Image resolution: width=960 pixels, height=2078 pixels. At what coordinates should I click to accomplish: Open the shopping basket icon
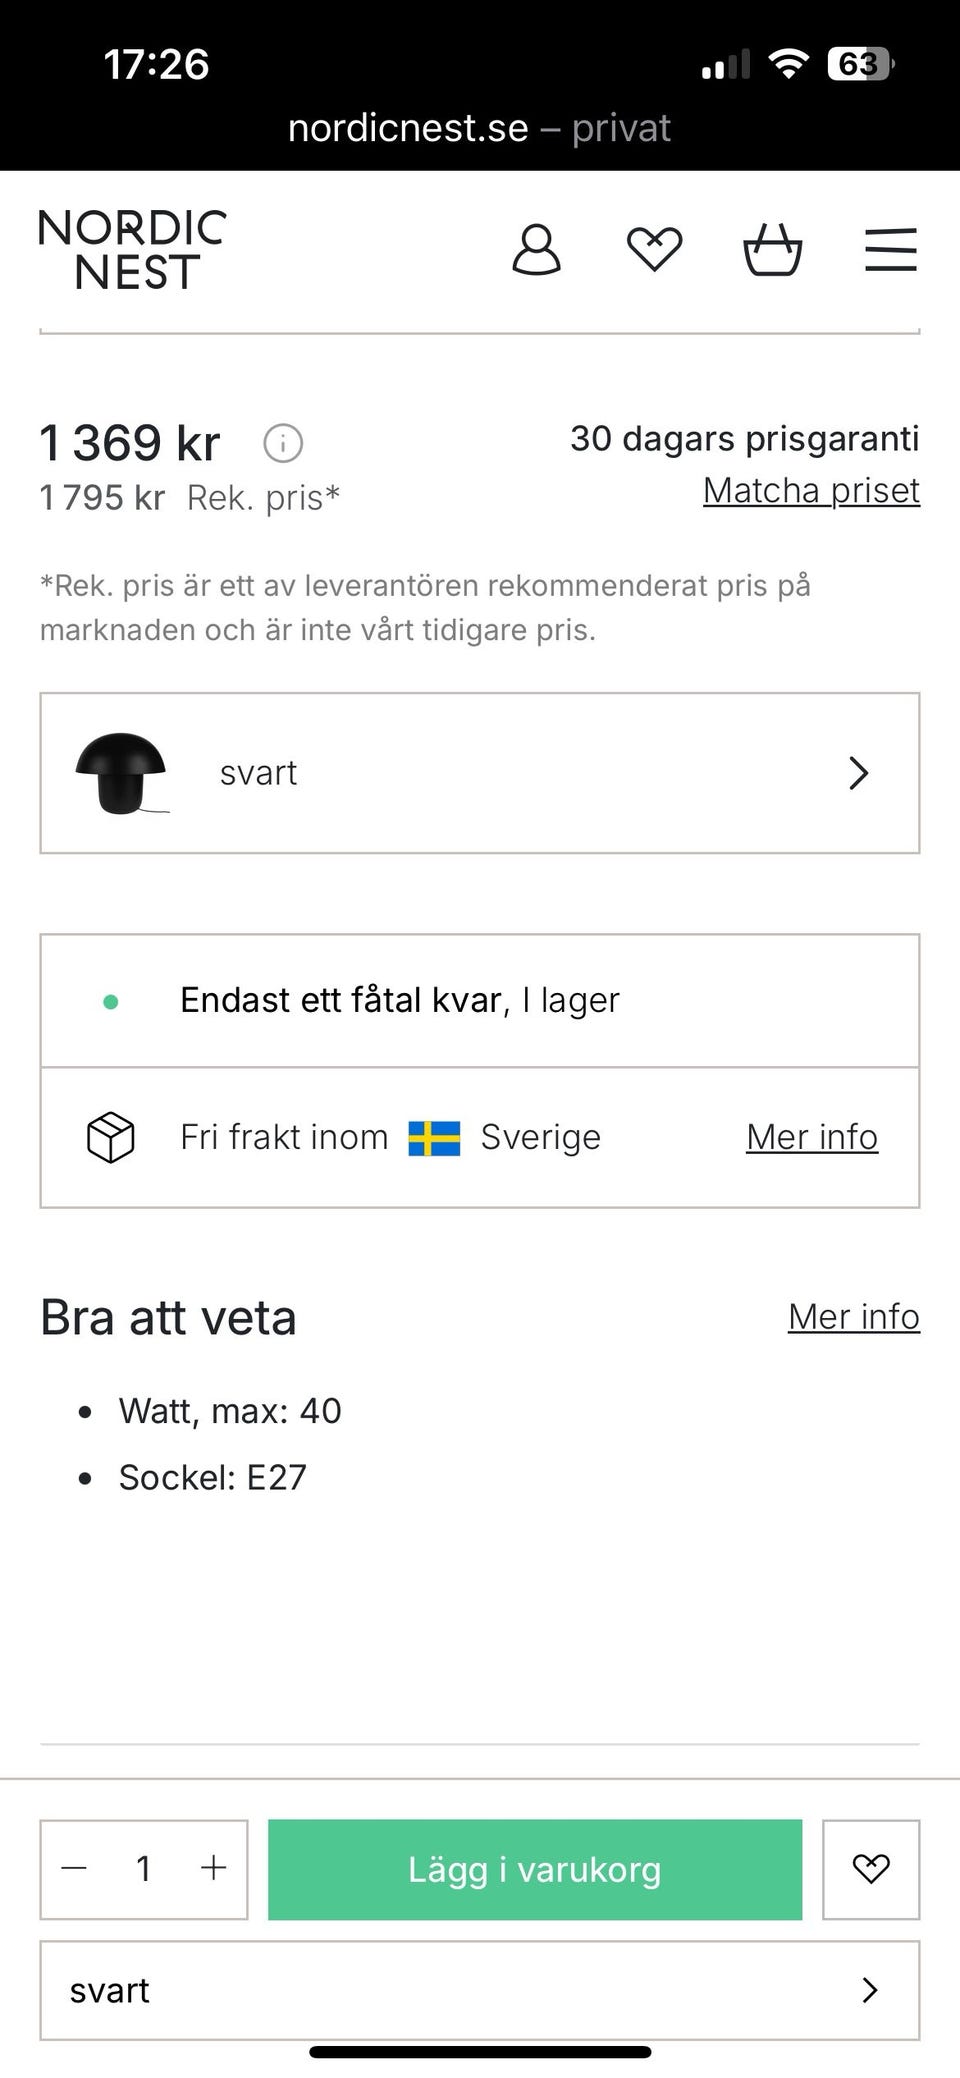[x=772, y=250]
